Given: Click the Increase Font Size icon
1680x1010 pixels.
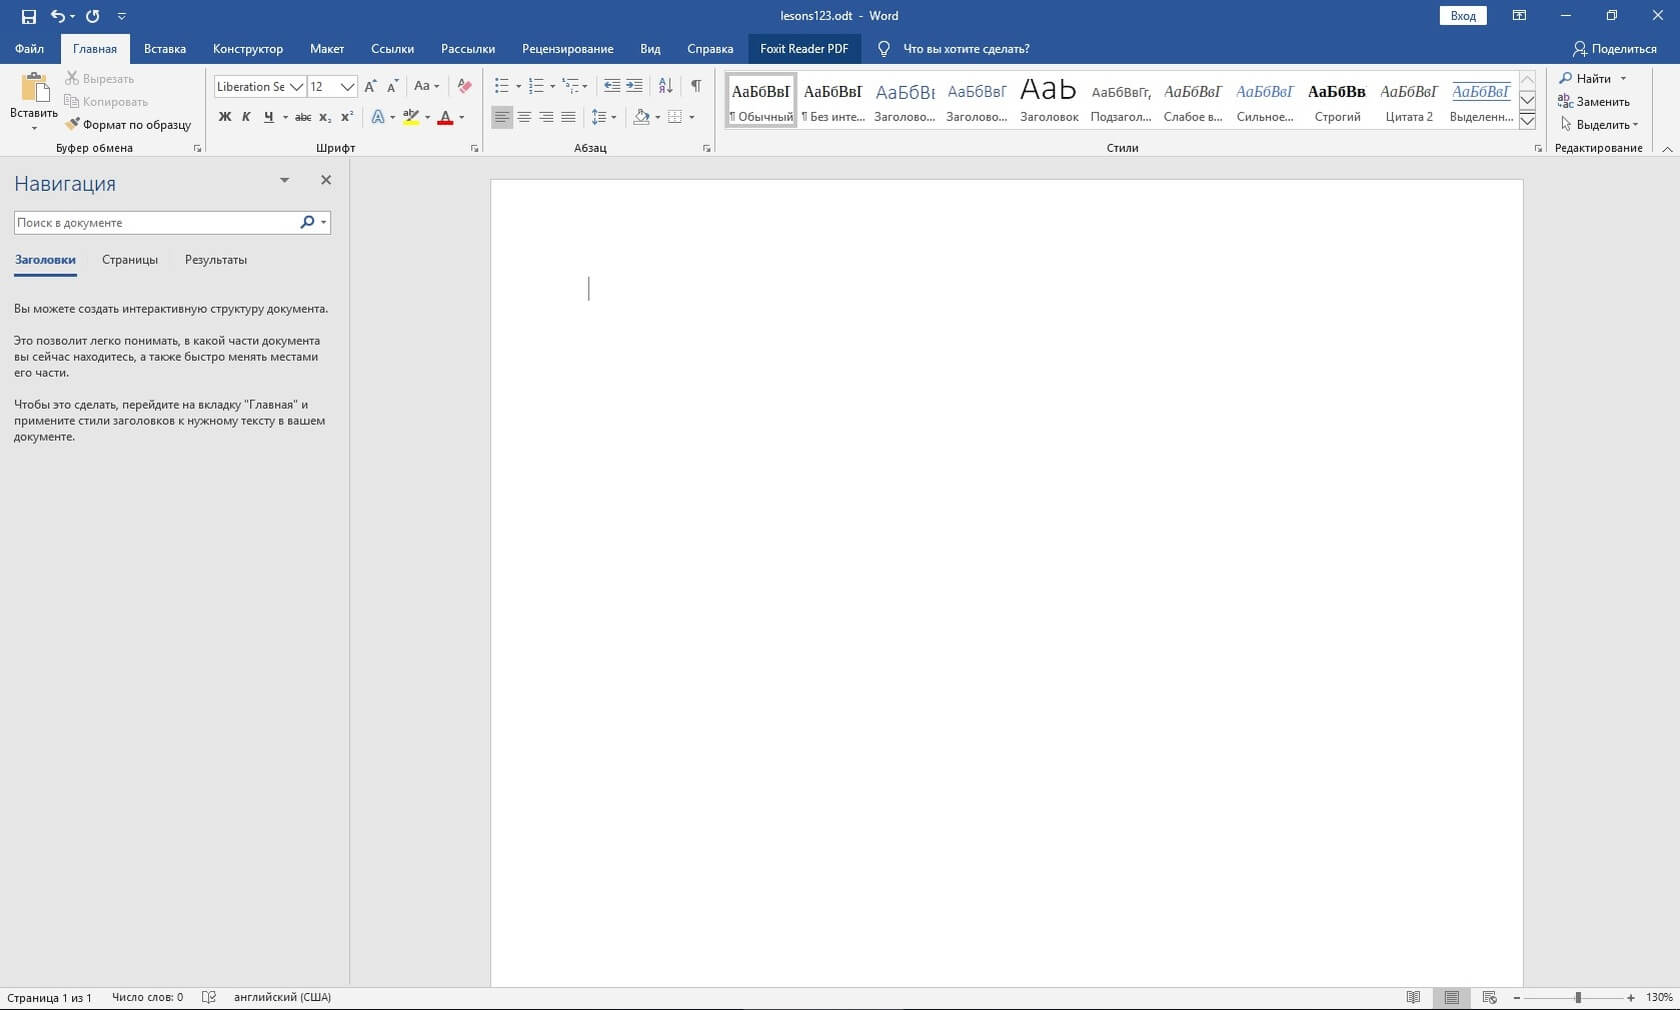Looking at the screenshot, I should point(370,86).
